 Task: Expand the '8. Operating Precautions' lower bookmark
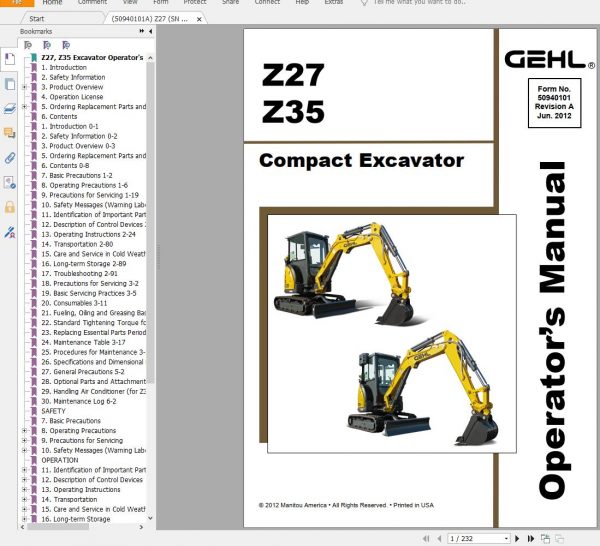coord(24,430)
